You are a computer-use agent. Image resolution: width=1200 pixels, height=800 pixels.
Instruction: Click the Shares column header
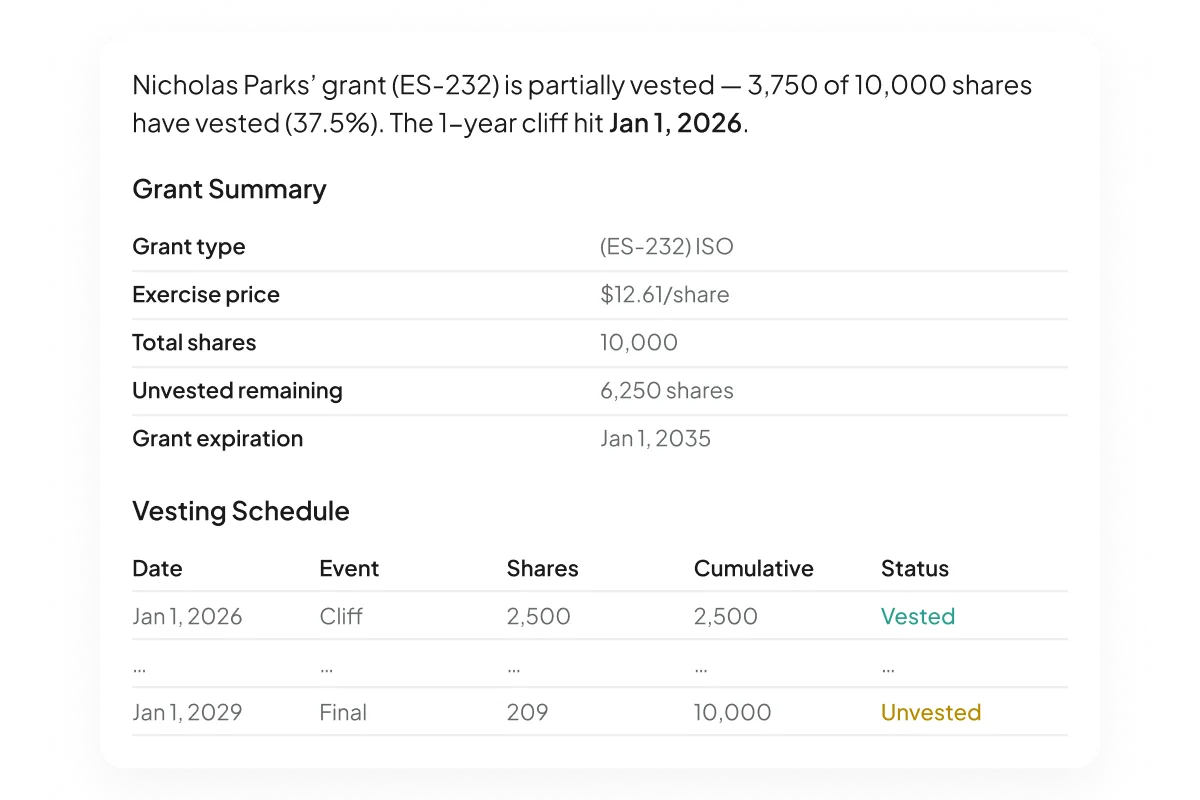(542, 568)
